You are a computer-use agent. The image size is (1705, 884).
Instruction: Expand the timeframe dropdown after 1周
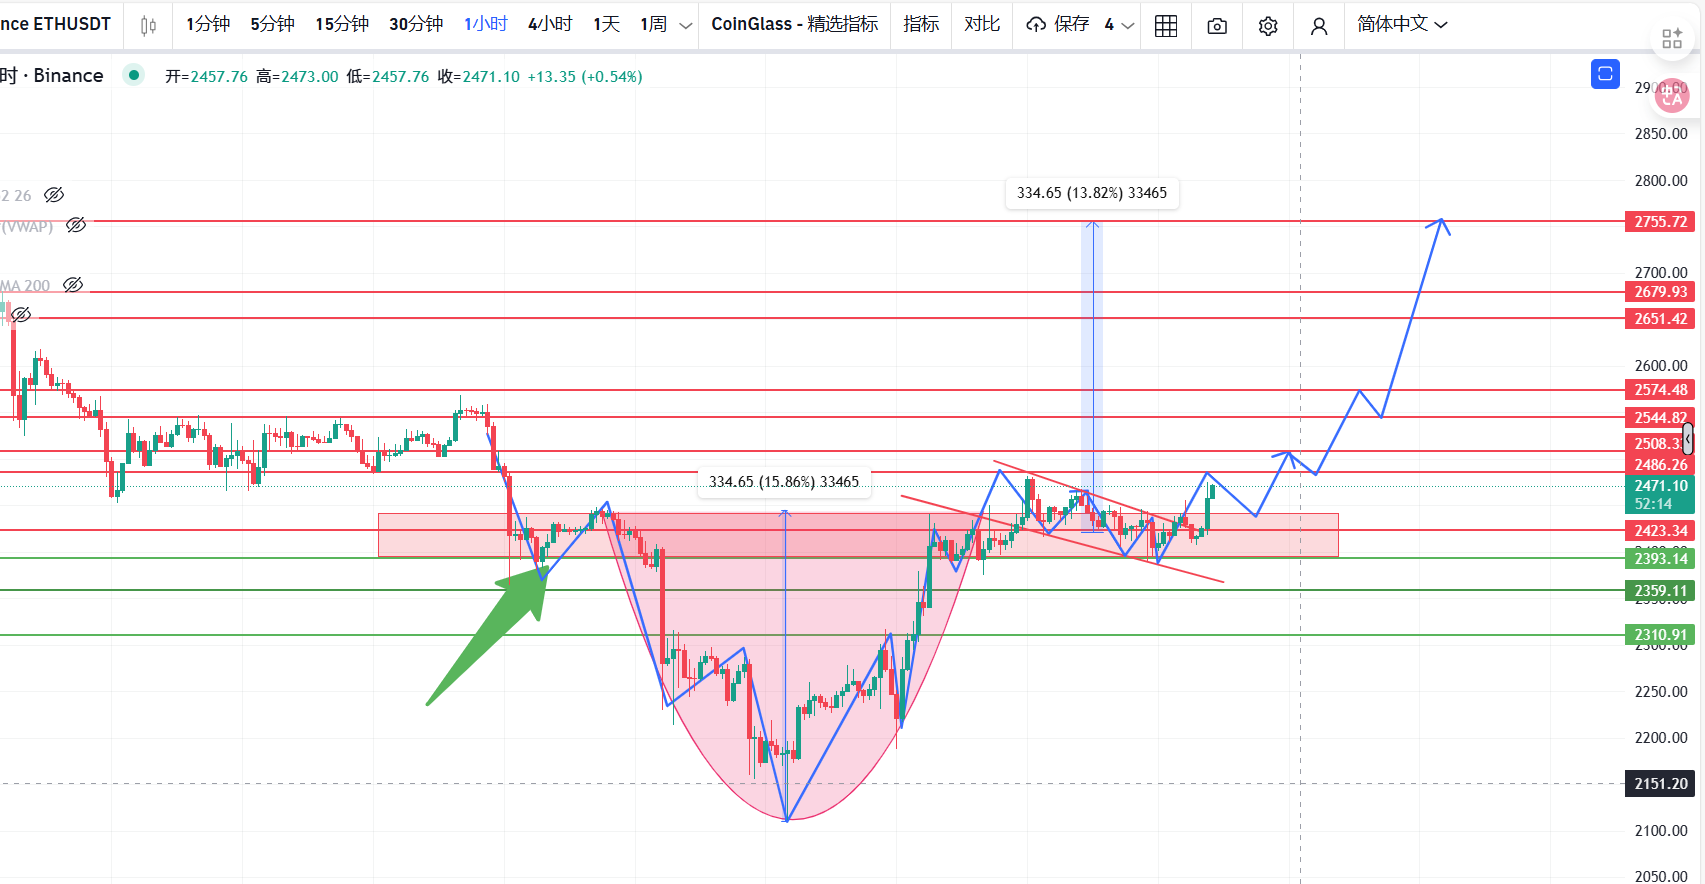686,25
